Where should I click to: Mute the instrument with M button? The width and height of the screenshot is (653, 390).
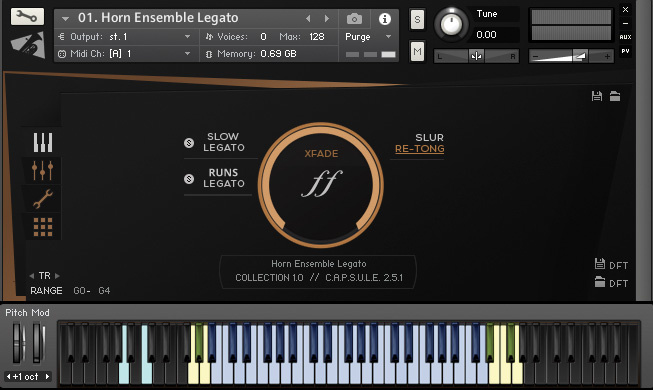coord(417,52)
